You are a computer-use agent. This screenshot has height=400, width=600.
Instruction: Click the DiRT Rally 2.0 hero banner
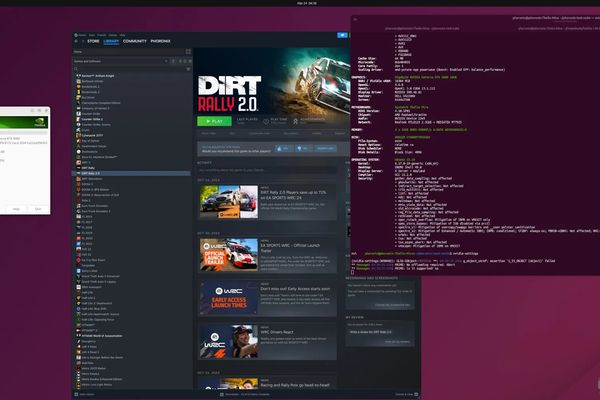click(272, 80)
